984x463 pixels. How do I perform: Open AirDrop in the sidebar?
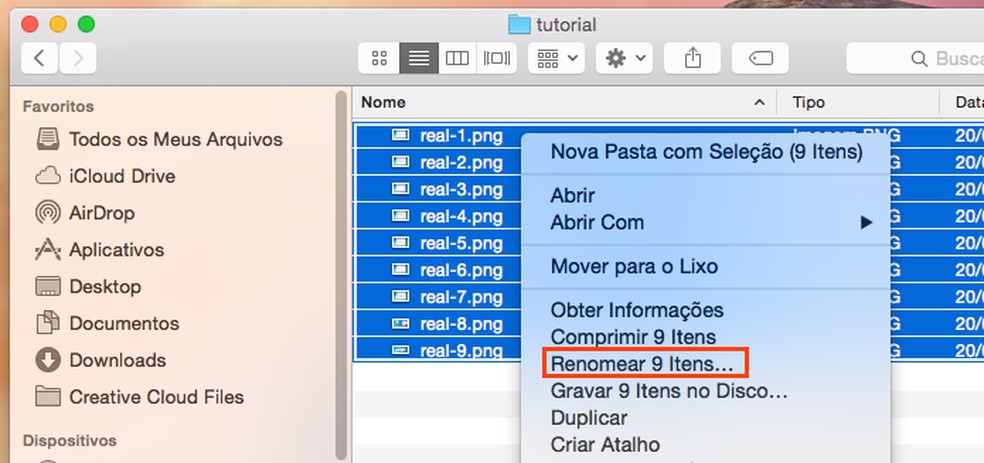pos(101,213)
